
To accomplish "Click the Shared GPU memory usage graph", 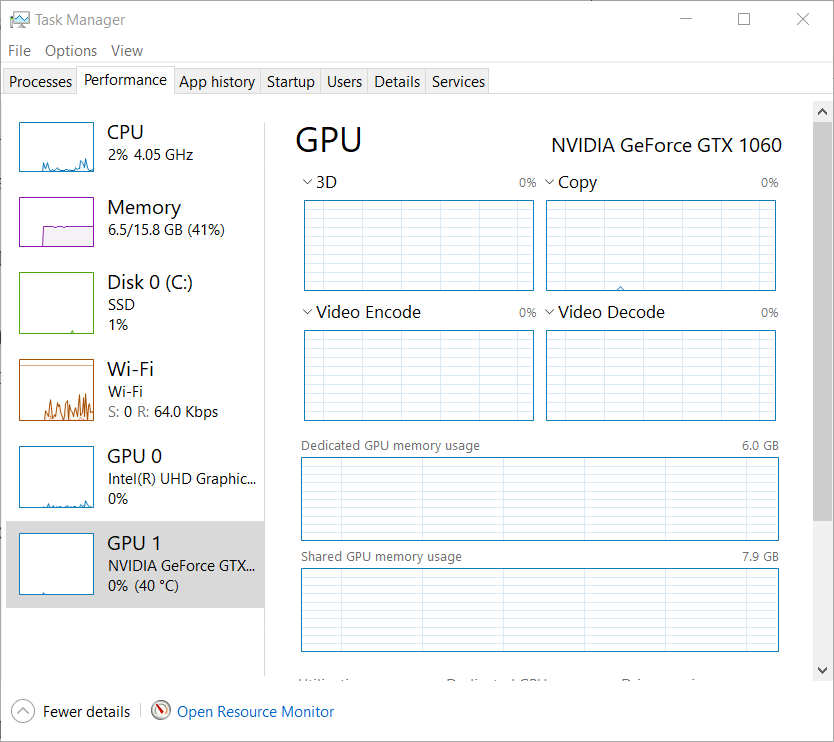I will 540,610.
